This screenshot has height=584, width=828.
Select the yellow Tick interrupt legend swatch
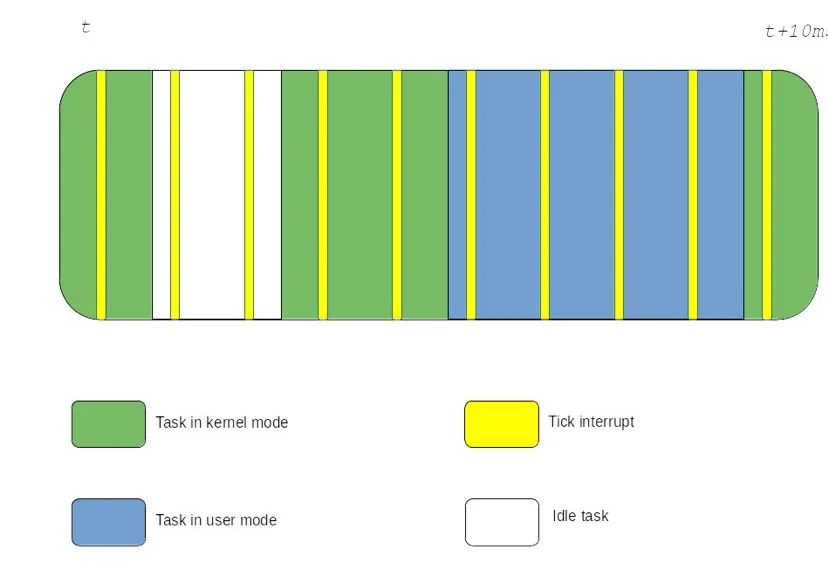point(501,424)
